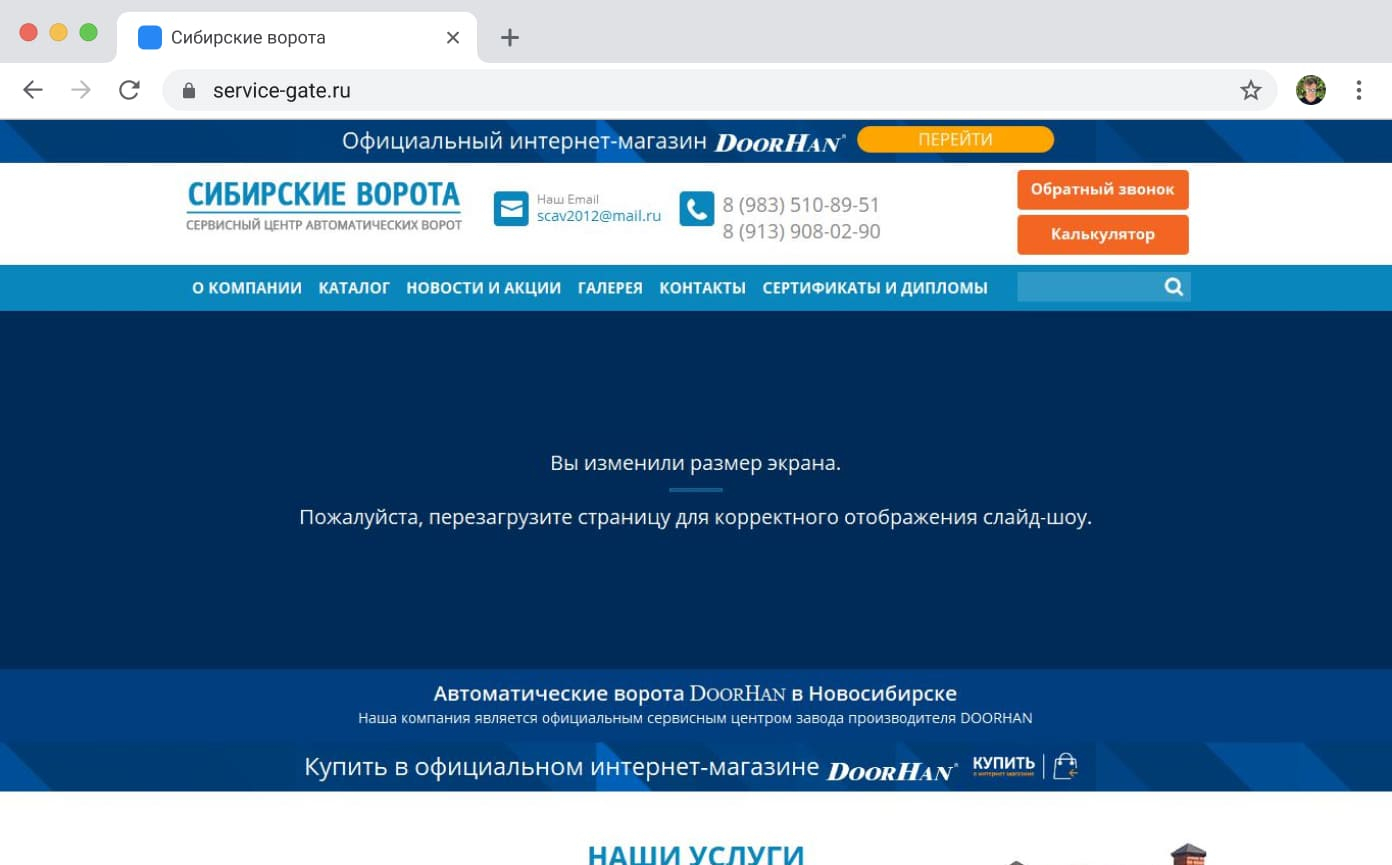
Task: Open a new tab with plus
Action: click(510, 38)
